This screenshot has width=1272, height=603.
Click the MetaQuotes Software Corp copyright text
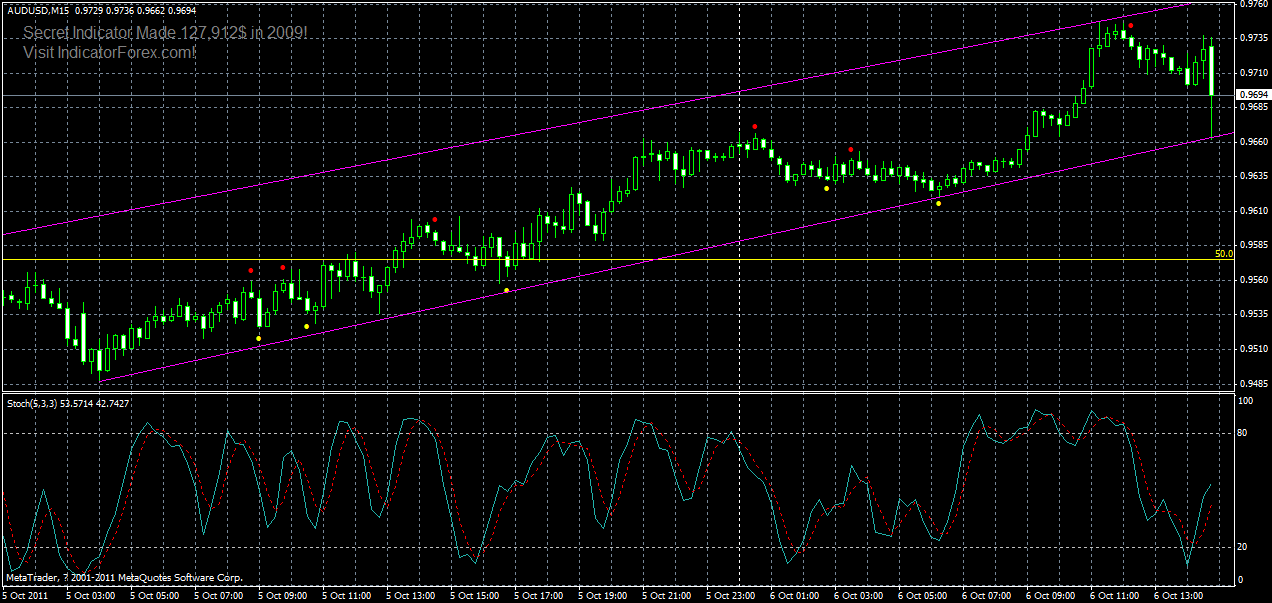point(122,576)
